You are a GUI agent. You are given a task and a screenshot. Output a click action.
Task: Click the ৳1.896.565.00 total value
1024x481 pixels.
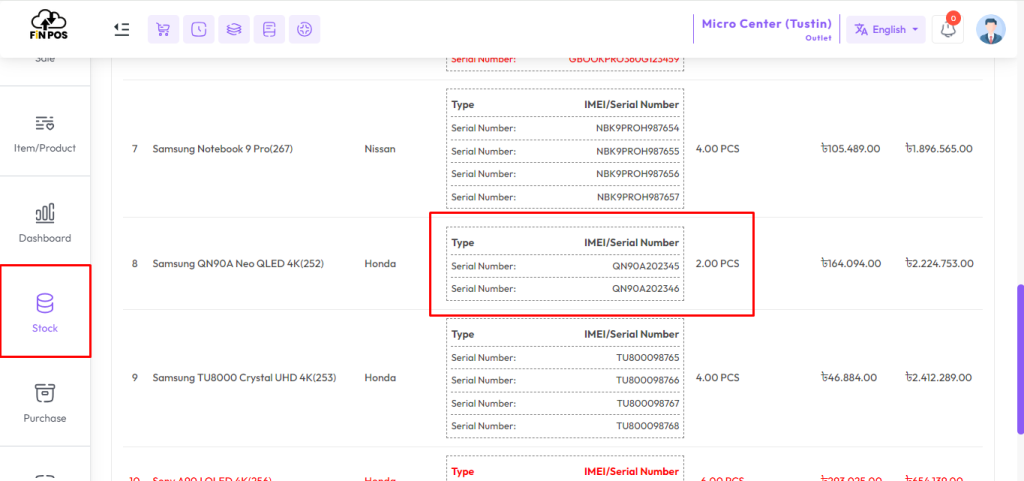coord(938,149)
